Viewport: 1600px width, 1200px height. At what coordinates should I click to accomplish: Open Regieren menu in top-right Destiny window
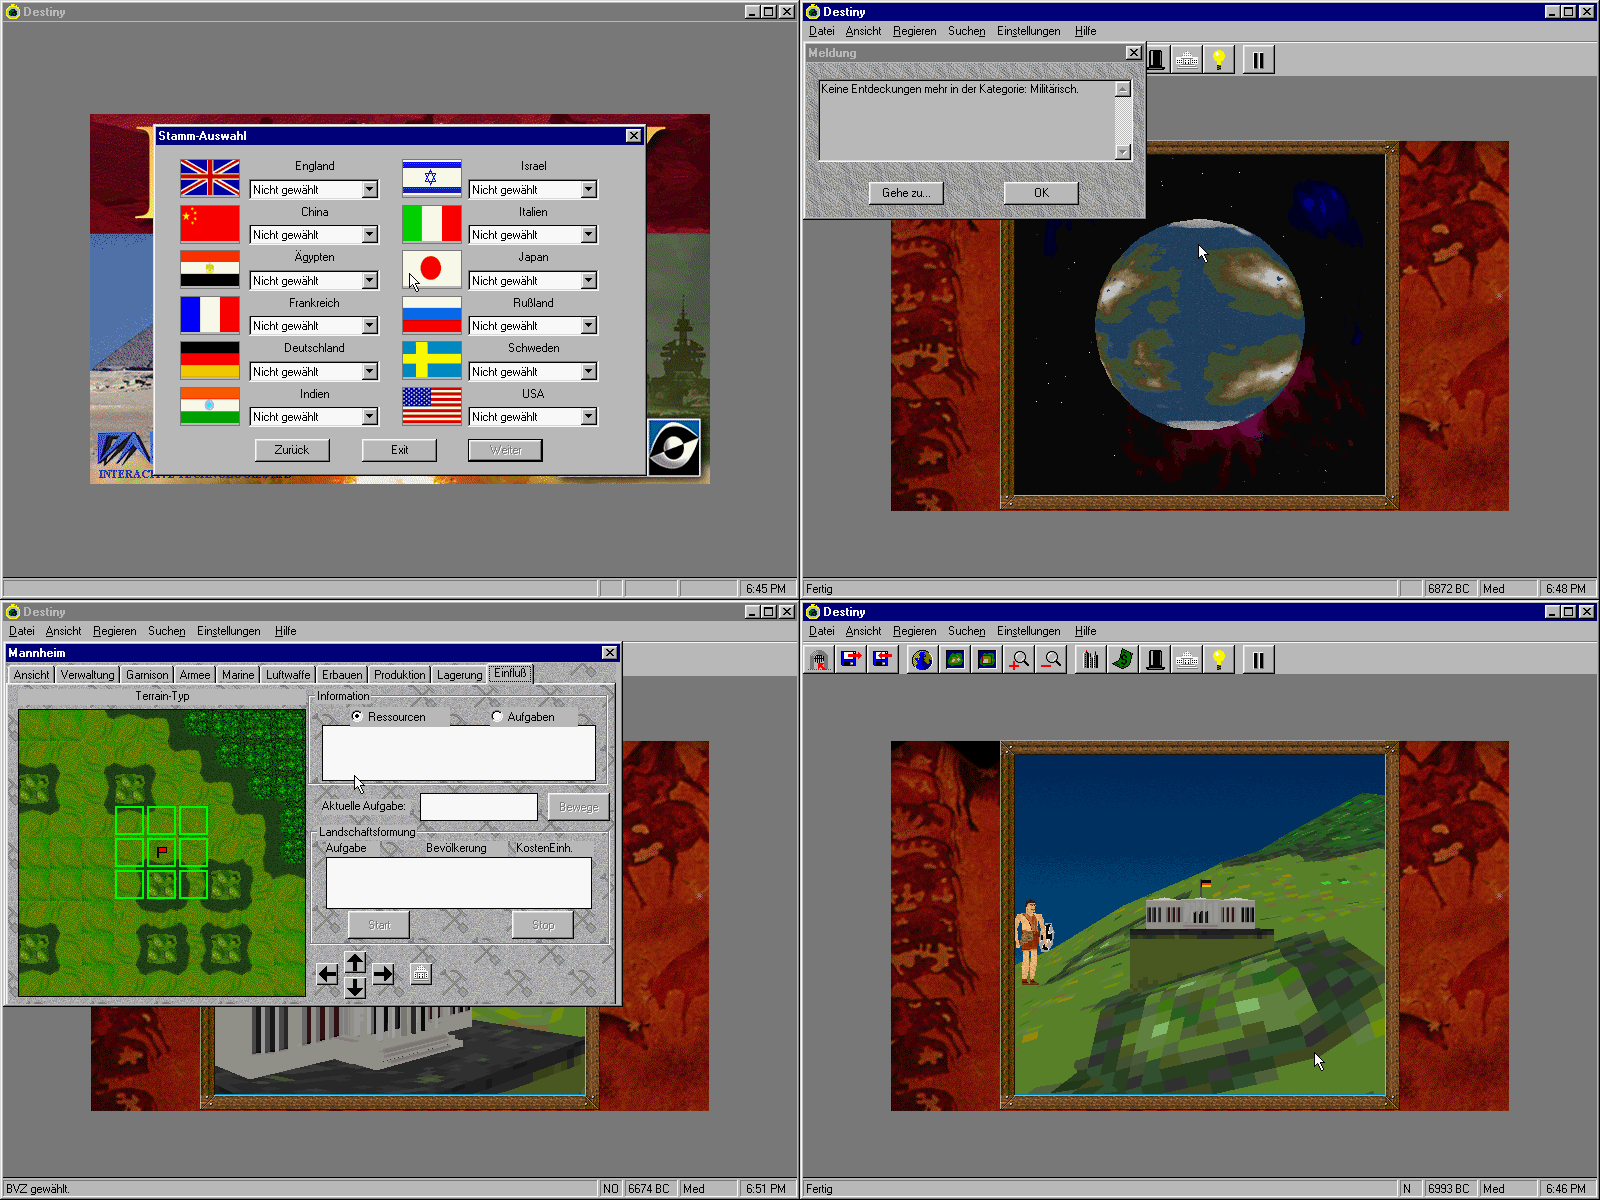914,31
